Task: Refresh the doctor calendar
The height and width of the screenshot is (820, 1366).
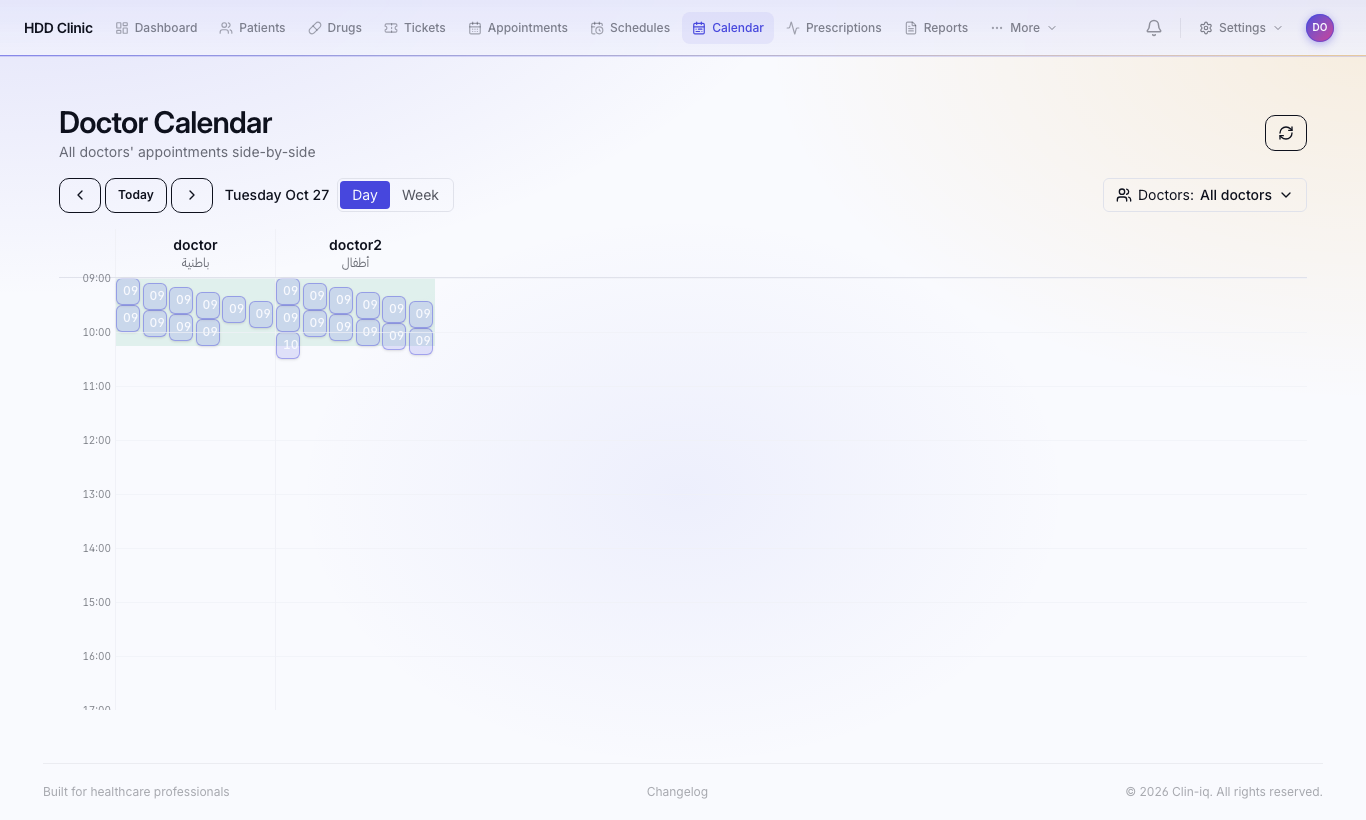Action: coord(1286,133)
